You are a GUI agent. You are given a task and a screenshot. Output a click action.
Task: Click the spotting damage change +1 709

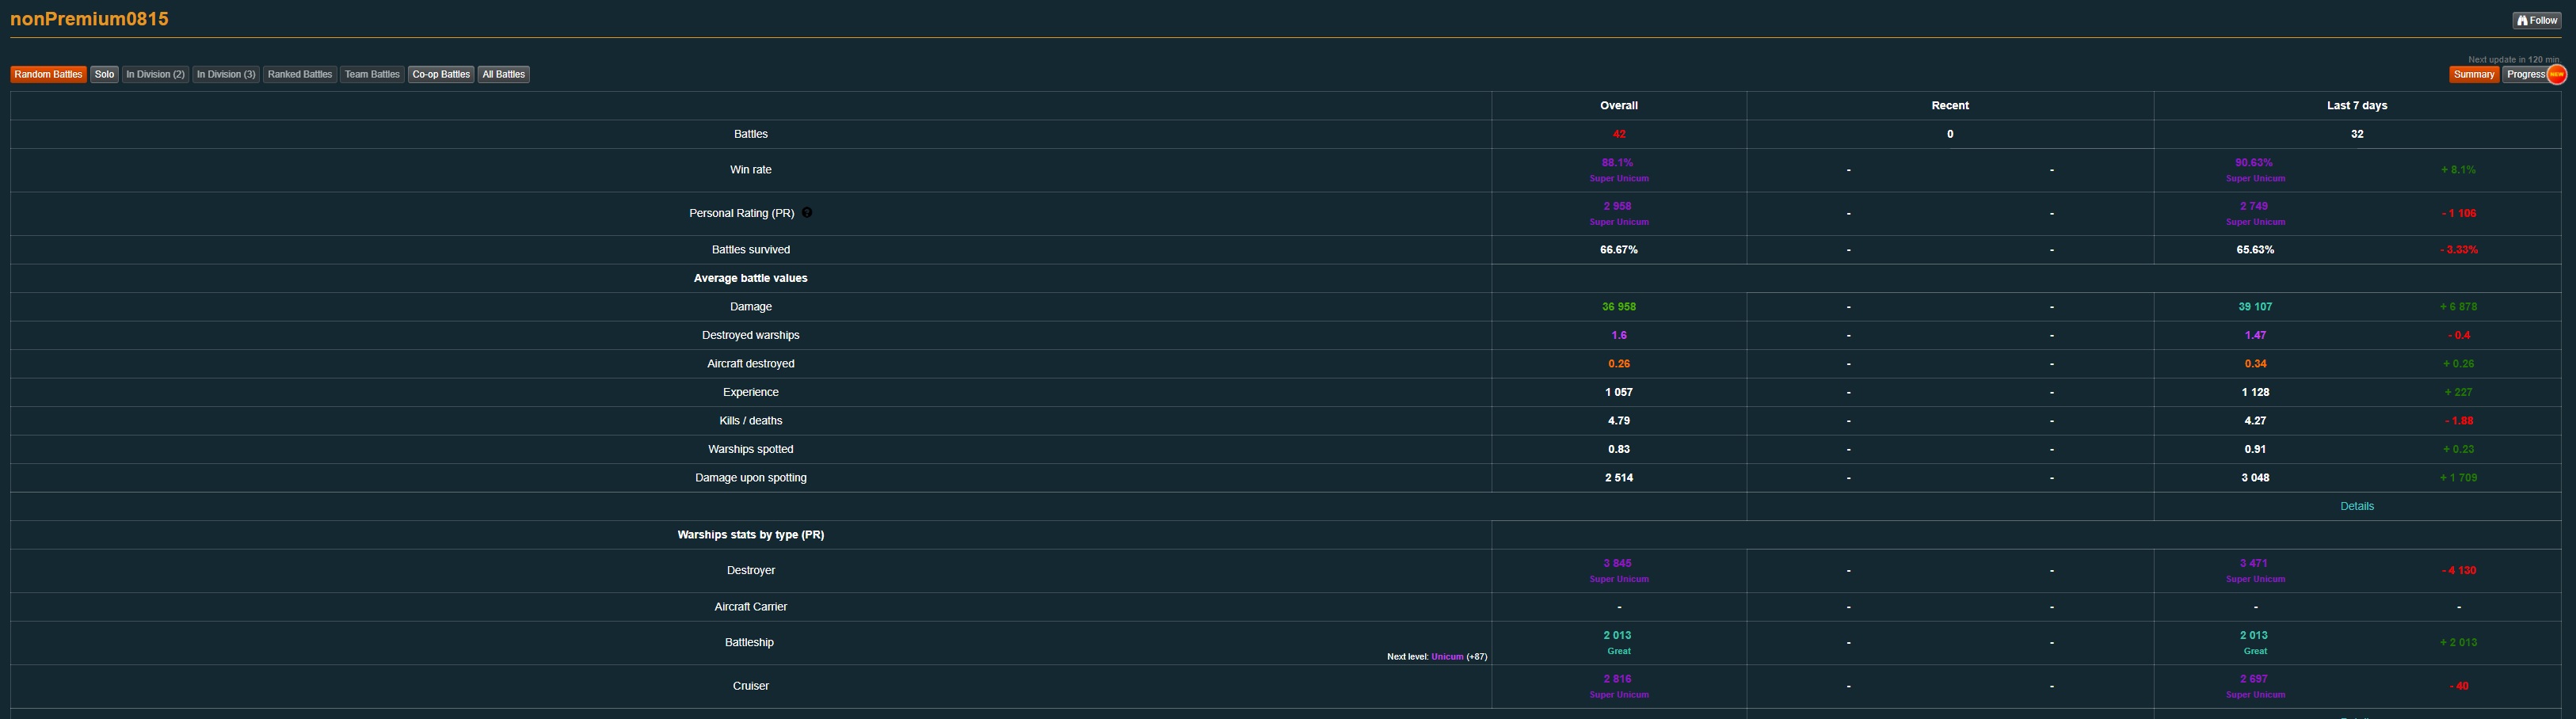click(2459, 478)
